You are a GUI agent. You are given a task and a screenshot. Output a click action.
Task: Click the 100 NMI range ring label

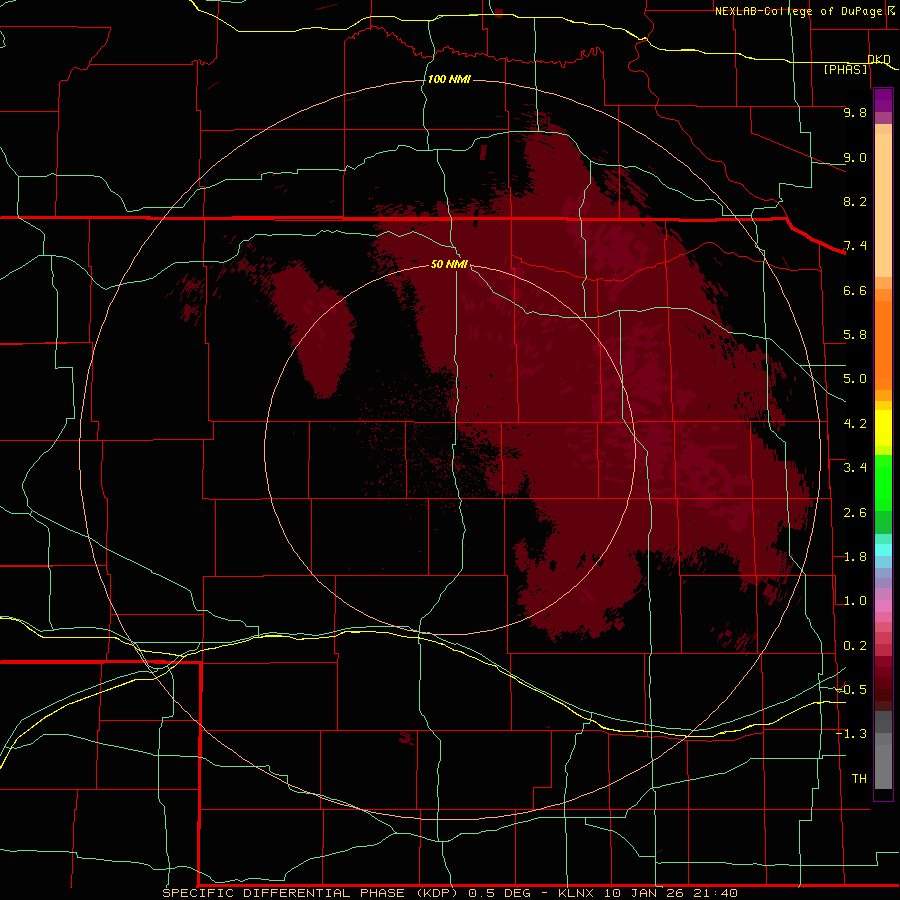[x=449, y=79]
